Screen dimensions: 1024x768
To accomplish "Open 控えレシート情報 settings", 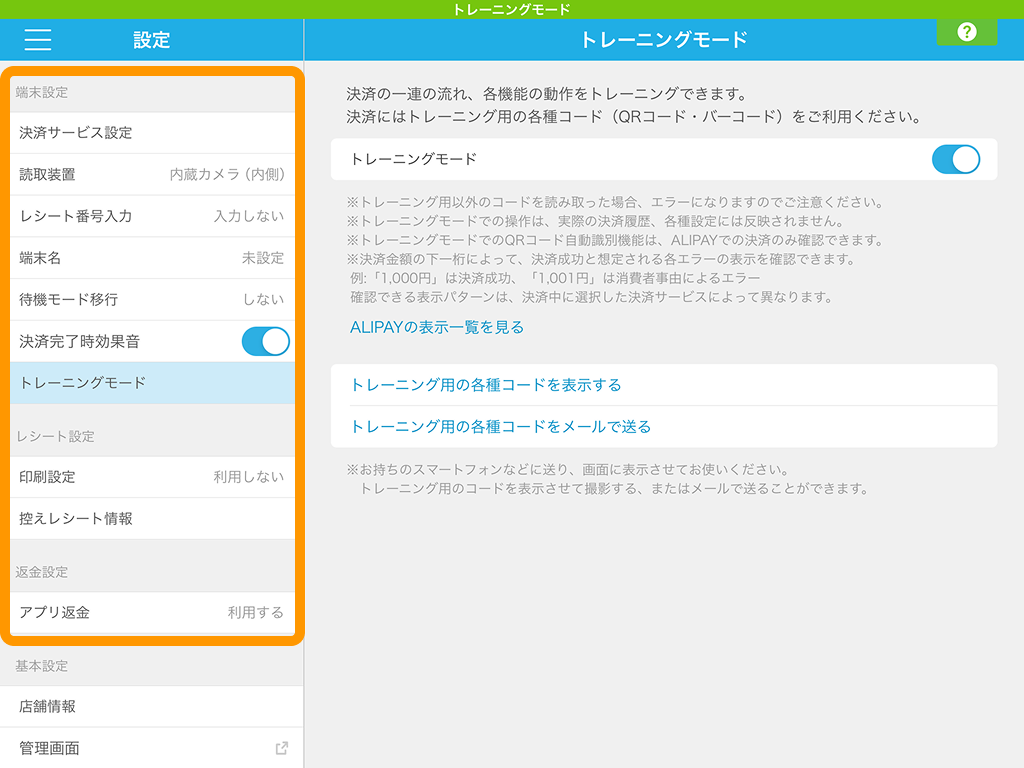I will coord(152,519).
